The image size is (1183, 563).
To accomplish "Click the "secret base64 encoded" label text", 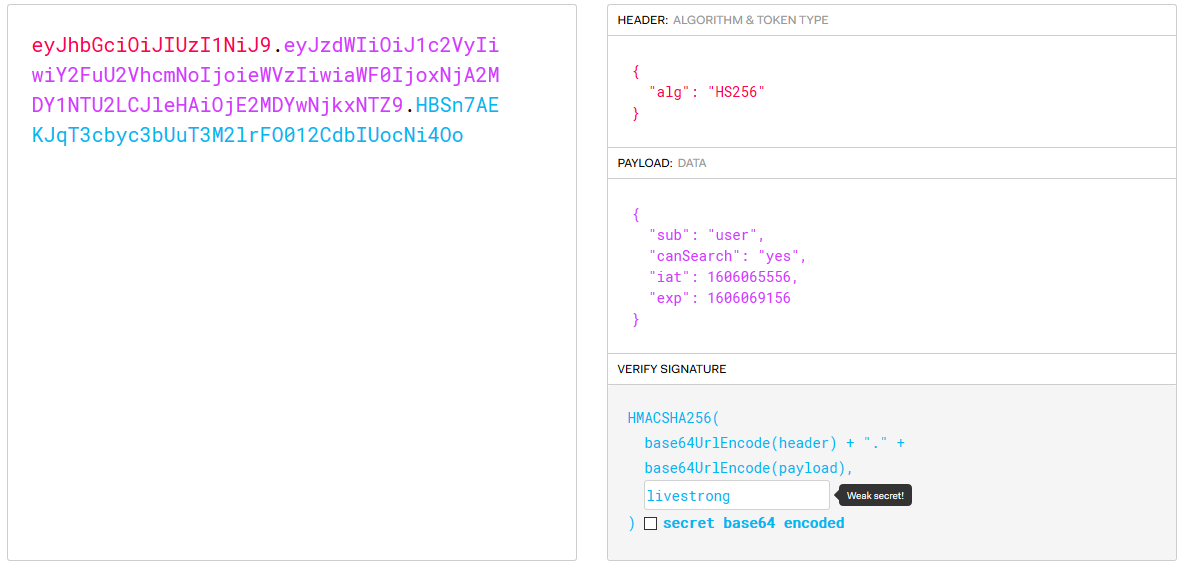I will (753, 523).
